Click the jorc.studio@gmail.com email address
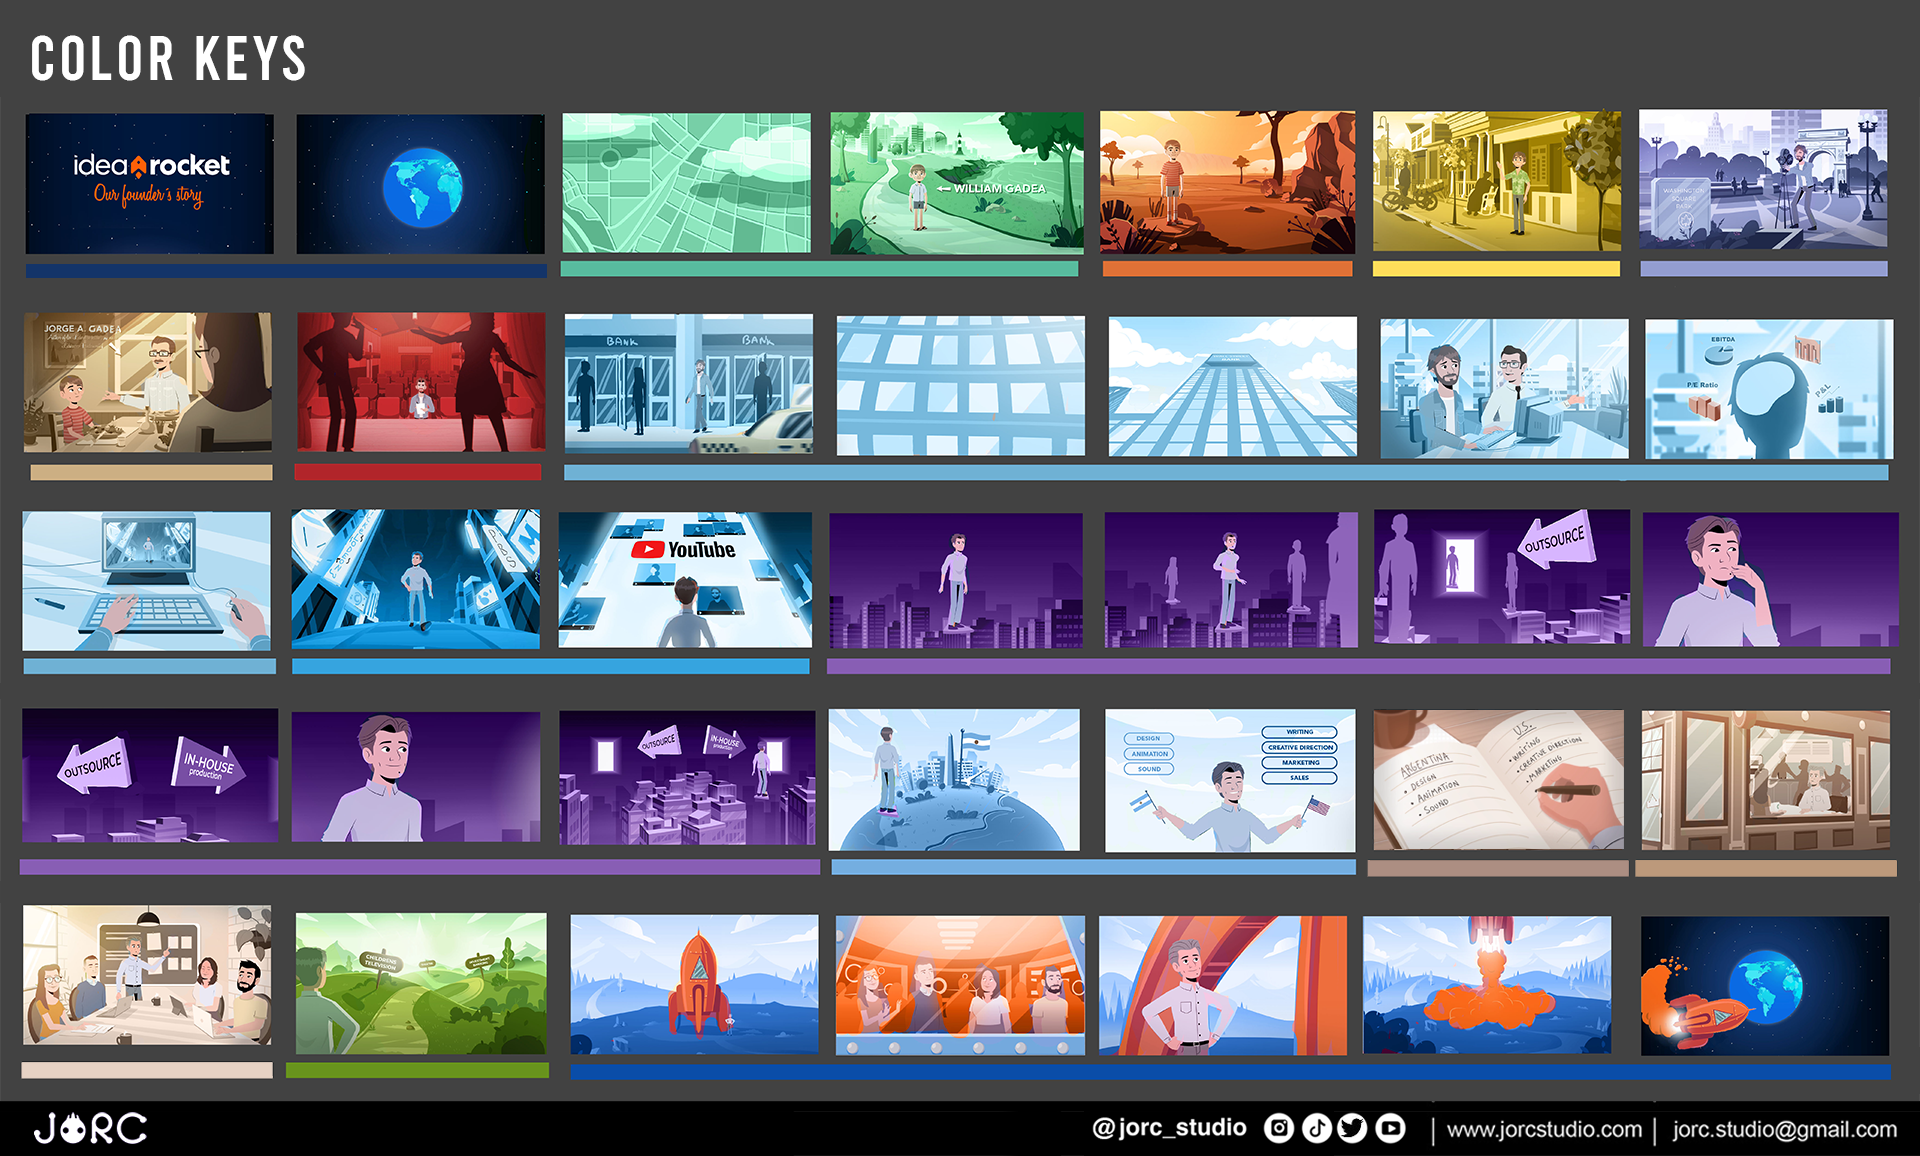 [1784, 1130]
